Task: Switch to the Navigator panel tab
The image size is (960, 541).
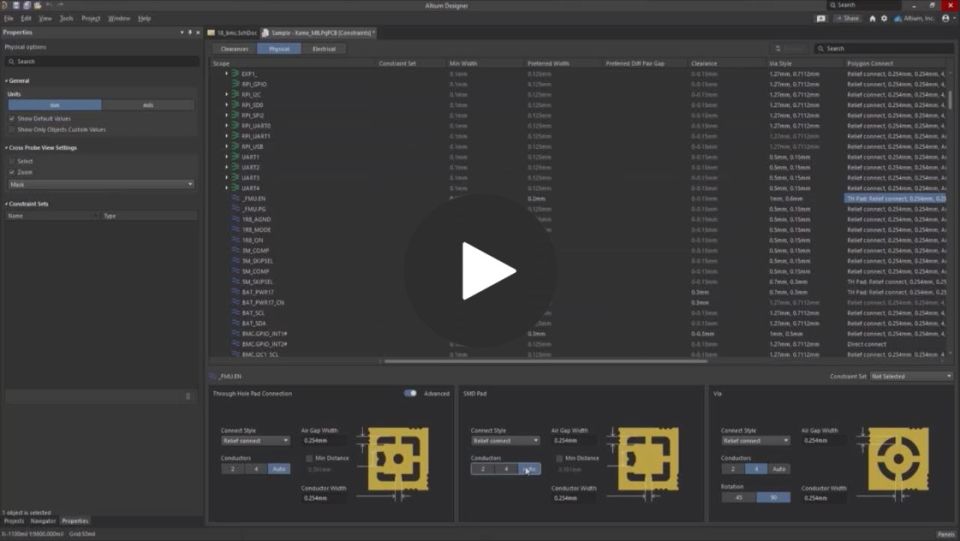Action: pyautogui.click(x=43, y=521)
